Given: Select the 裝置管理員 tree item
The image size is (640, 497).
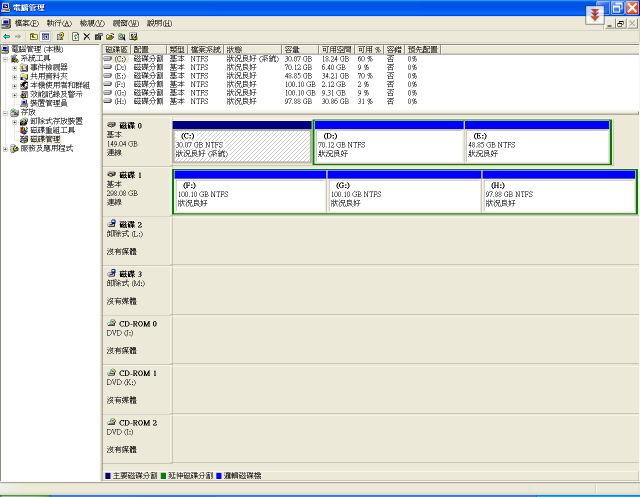Looking at the screenshot, I should click(49, 103).
